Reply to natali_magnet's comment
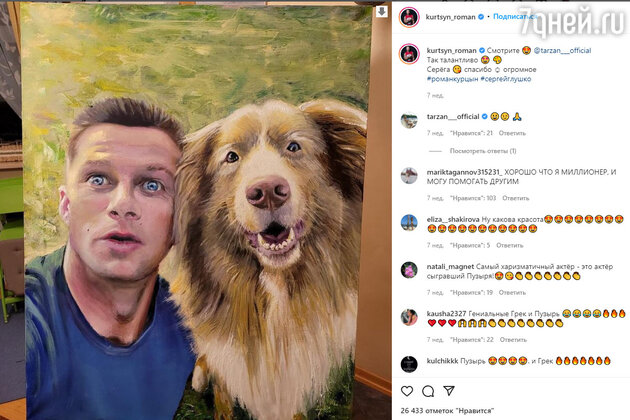Image resolution: width=630 pixels, height=420 pixels. (x=510, y=292)
